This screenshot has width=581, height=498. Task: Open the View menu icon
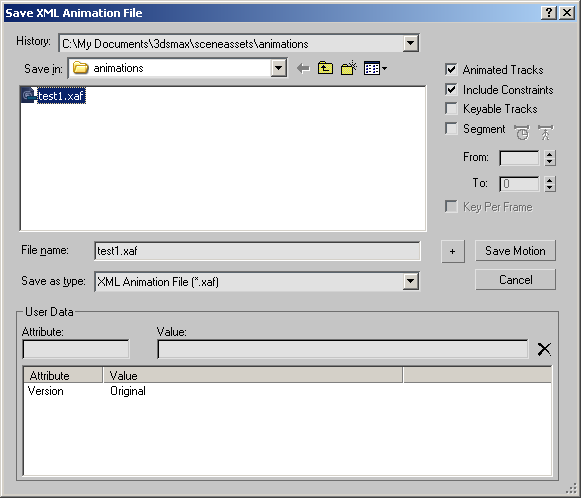click(x=375, y=69)
